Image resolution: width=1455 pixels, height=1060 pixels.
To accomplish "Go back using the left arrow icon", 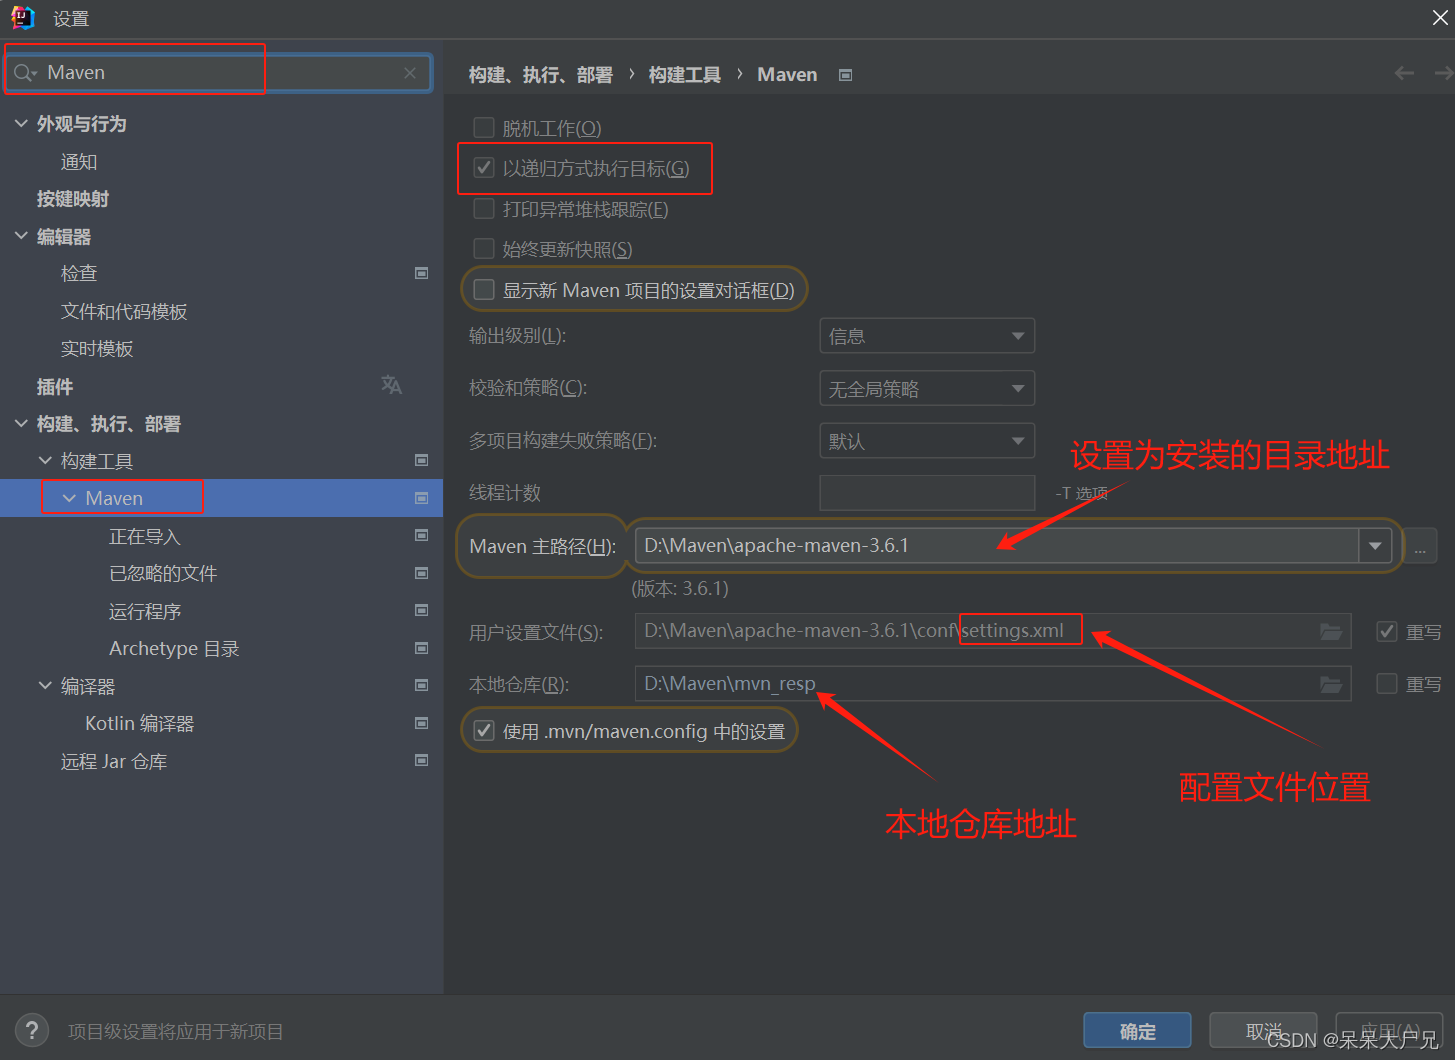I will 1404,73.
